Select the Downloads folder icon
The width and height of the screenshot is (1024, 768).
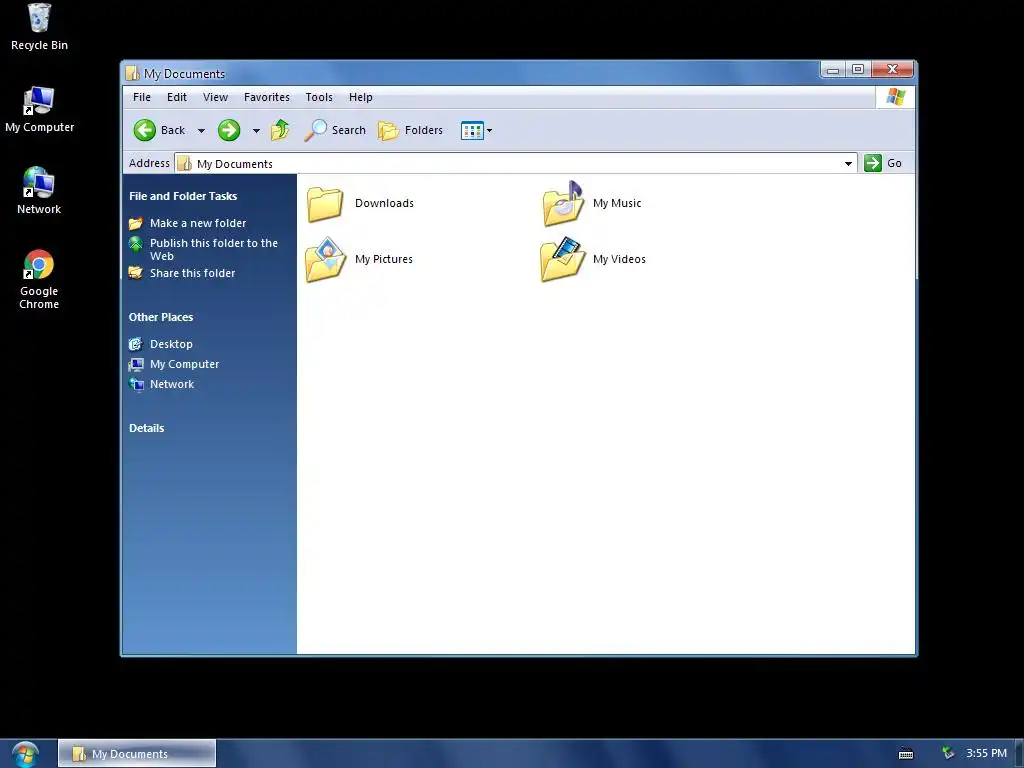(325, 203)
